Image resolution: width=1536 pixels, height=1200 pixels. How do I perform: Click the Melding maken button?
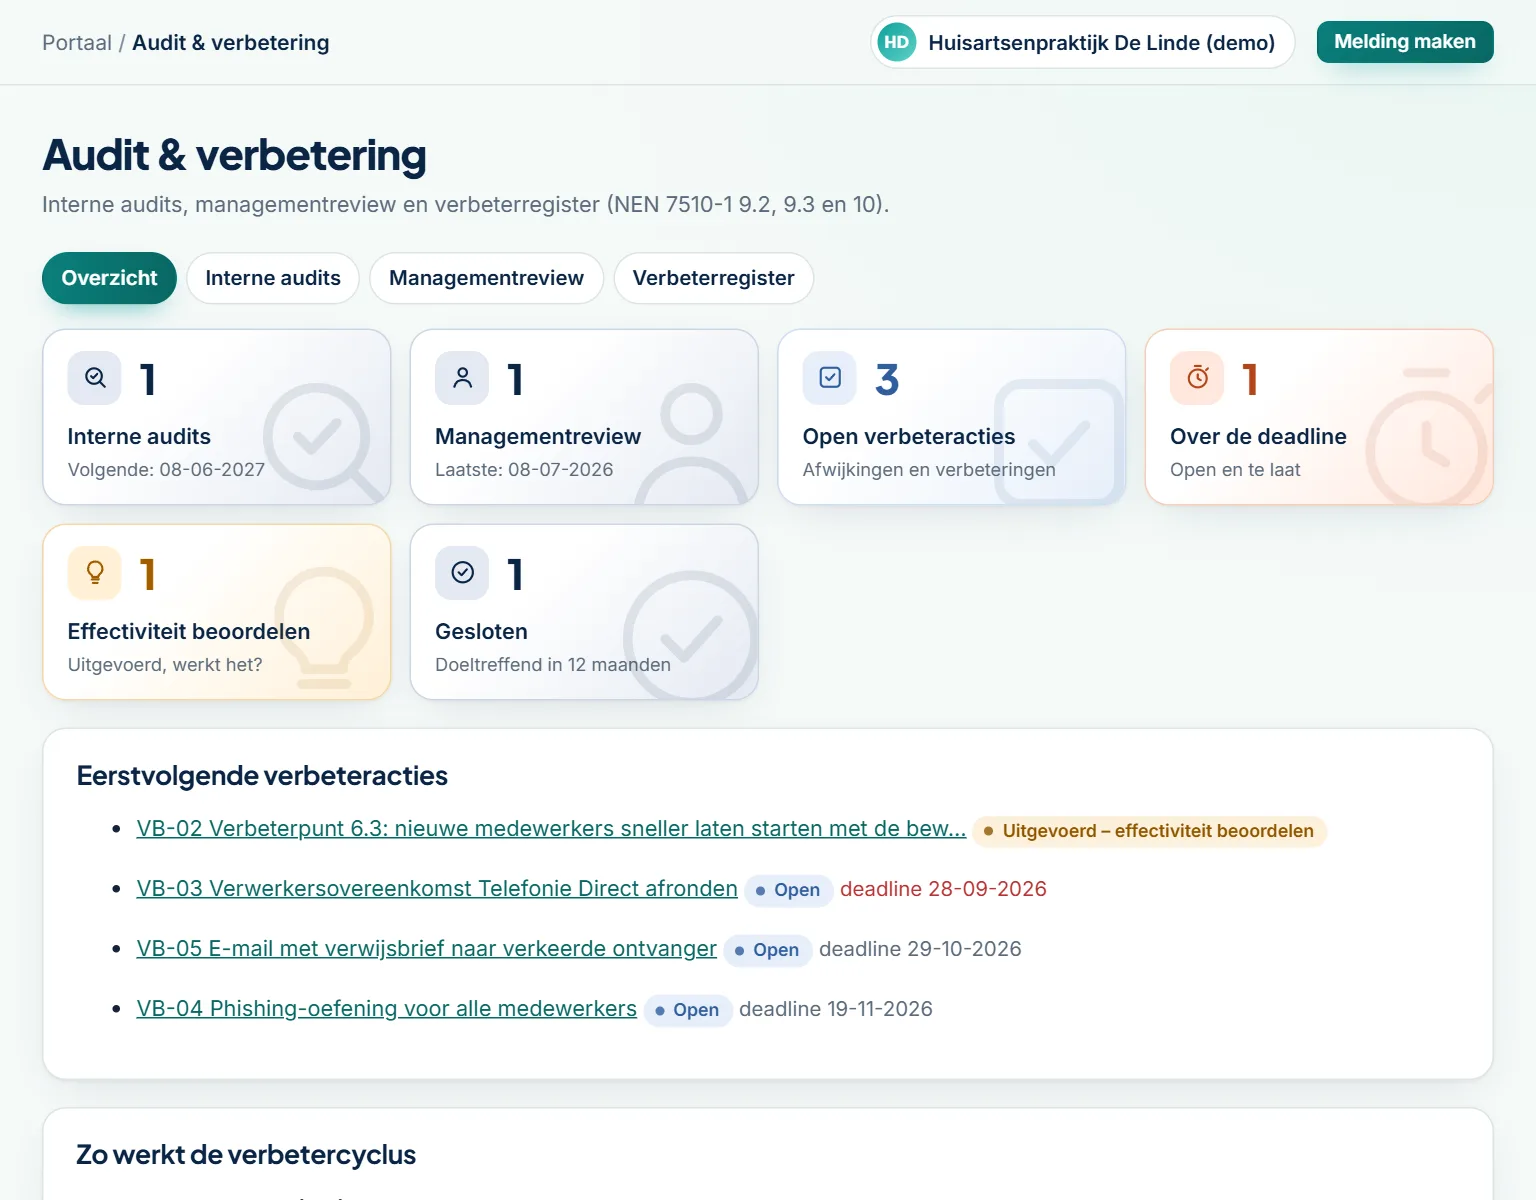coord(1405,42)
